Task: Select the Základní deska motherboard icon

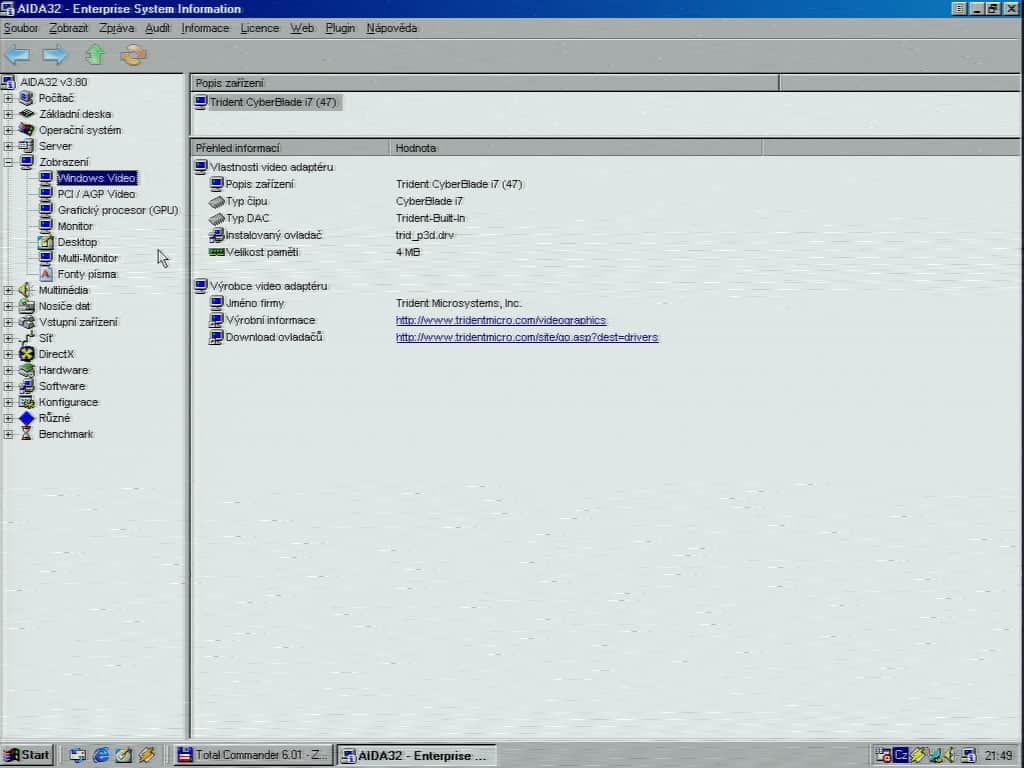Action: [26, 114]
